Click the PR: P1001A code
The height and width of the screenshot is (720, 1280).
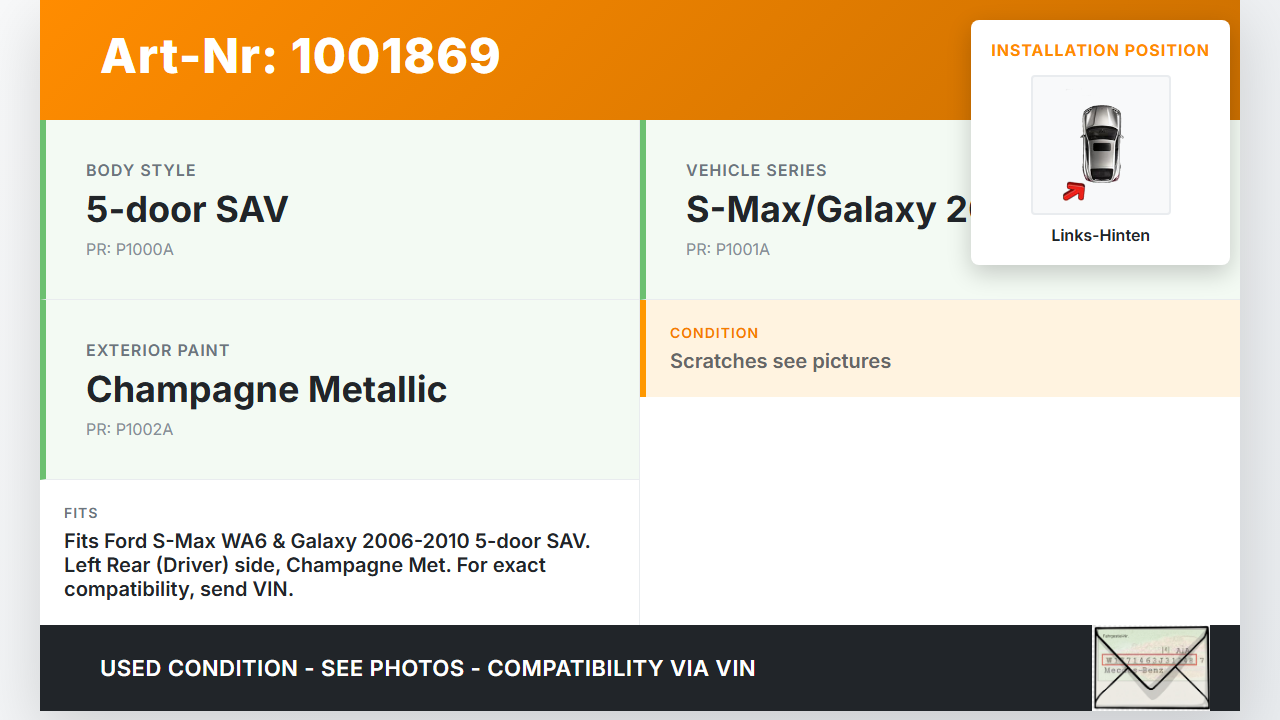point(728,249)
